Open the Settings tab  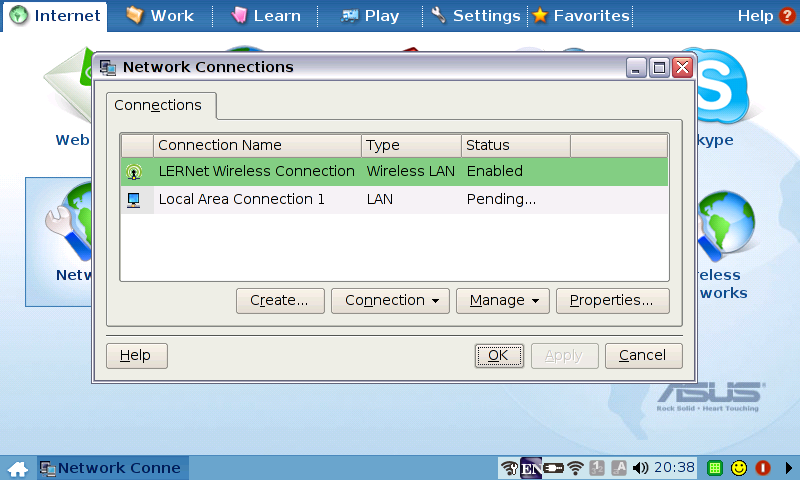476,16
